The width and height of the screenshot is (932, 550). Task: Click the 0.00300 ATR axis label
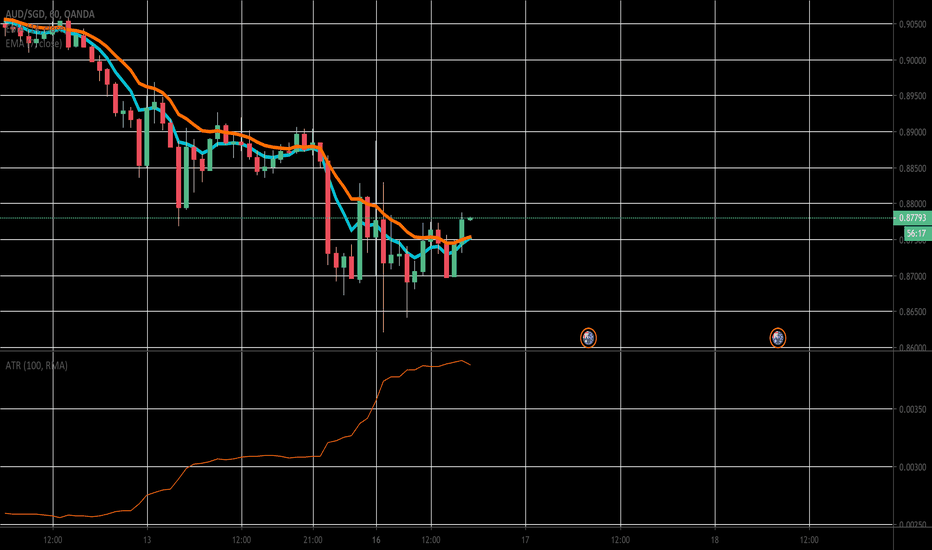(x=912, y=467)
